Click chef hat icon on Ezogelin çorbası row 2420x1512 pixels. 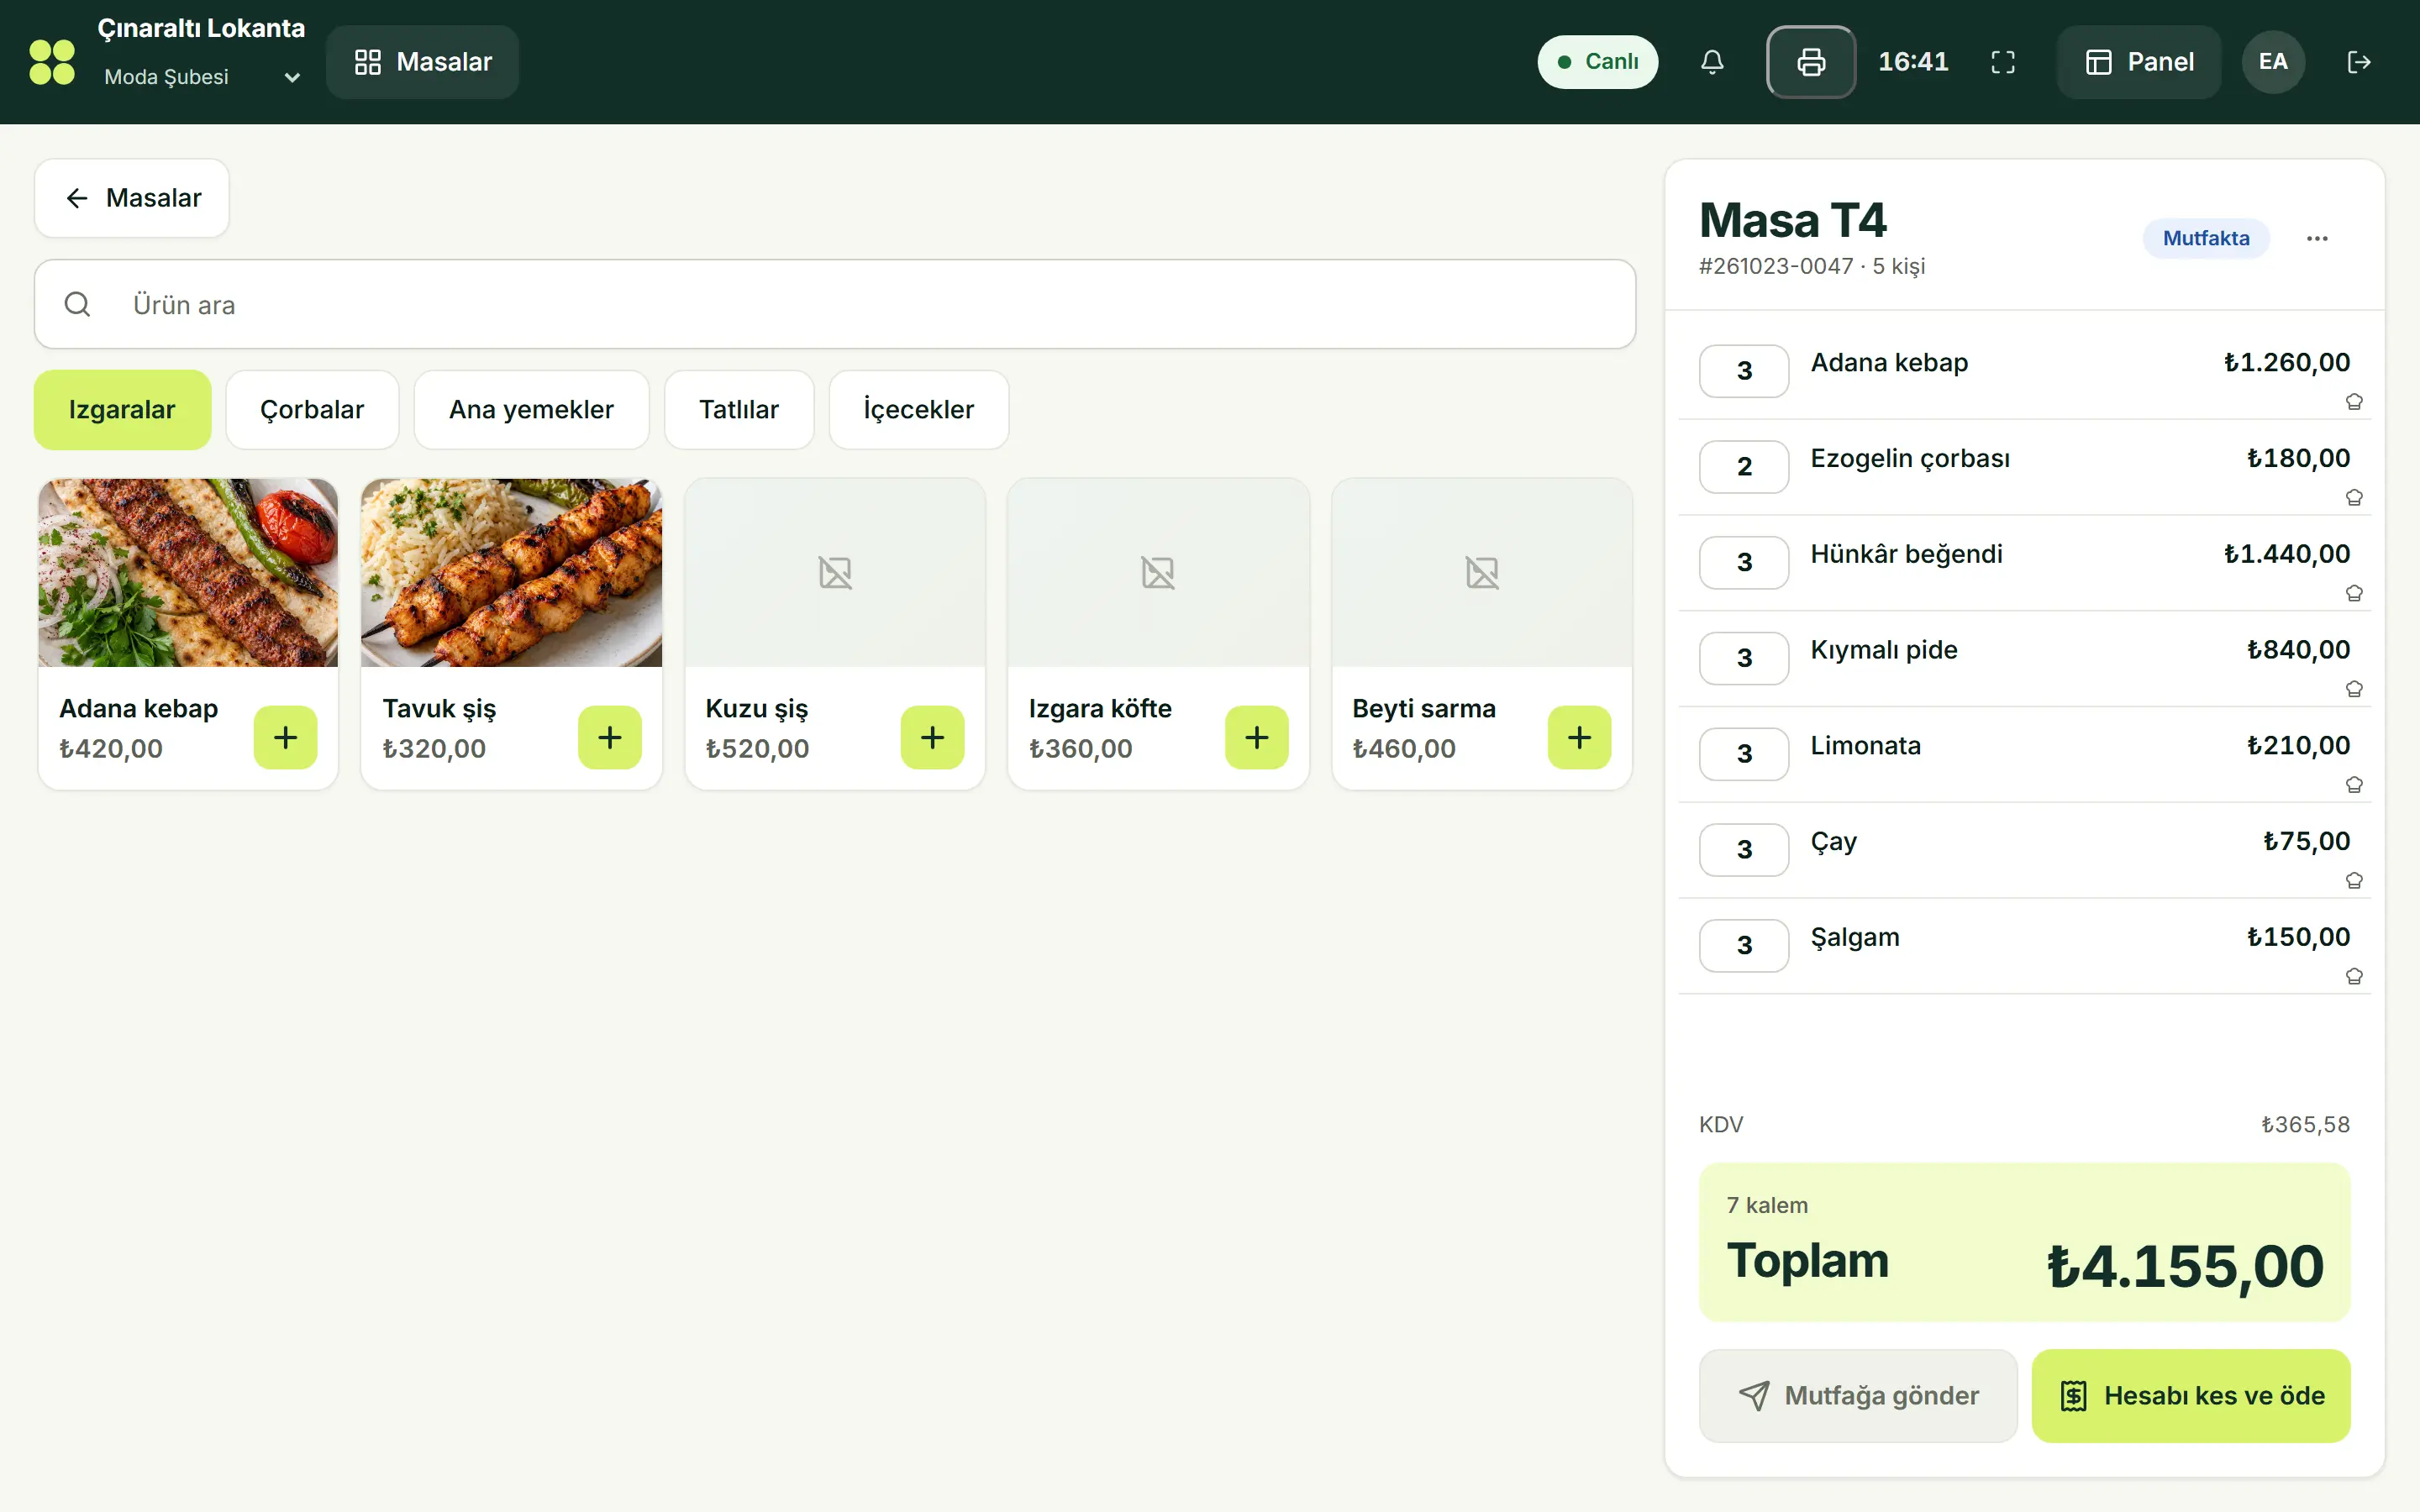2354,497
